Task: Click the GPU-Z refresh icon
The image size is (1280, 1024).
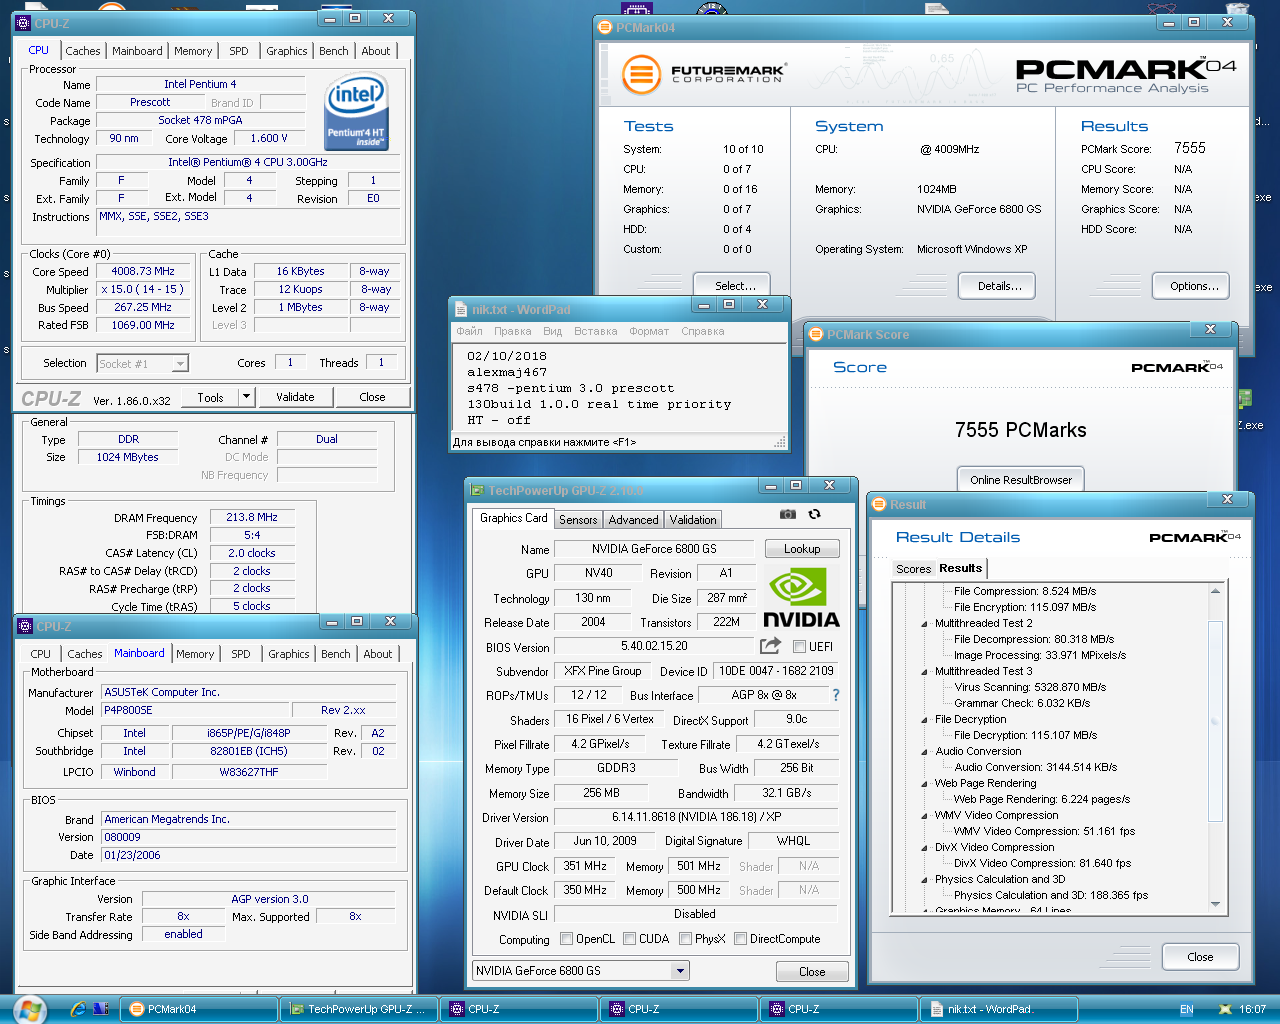Action: (x=815, y=514)
